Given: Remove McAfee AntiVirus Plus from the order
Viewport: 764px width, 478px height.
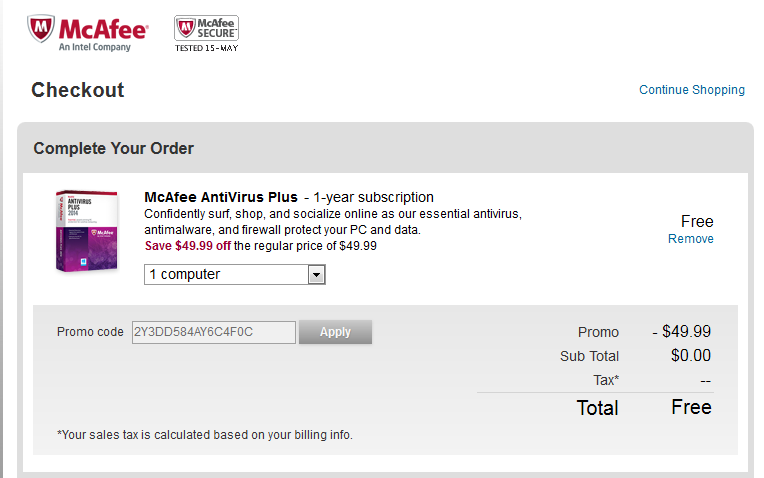Looking at the screenshot, I should click(690, 239).
